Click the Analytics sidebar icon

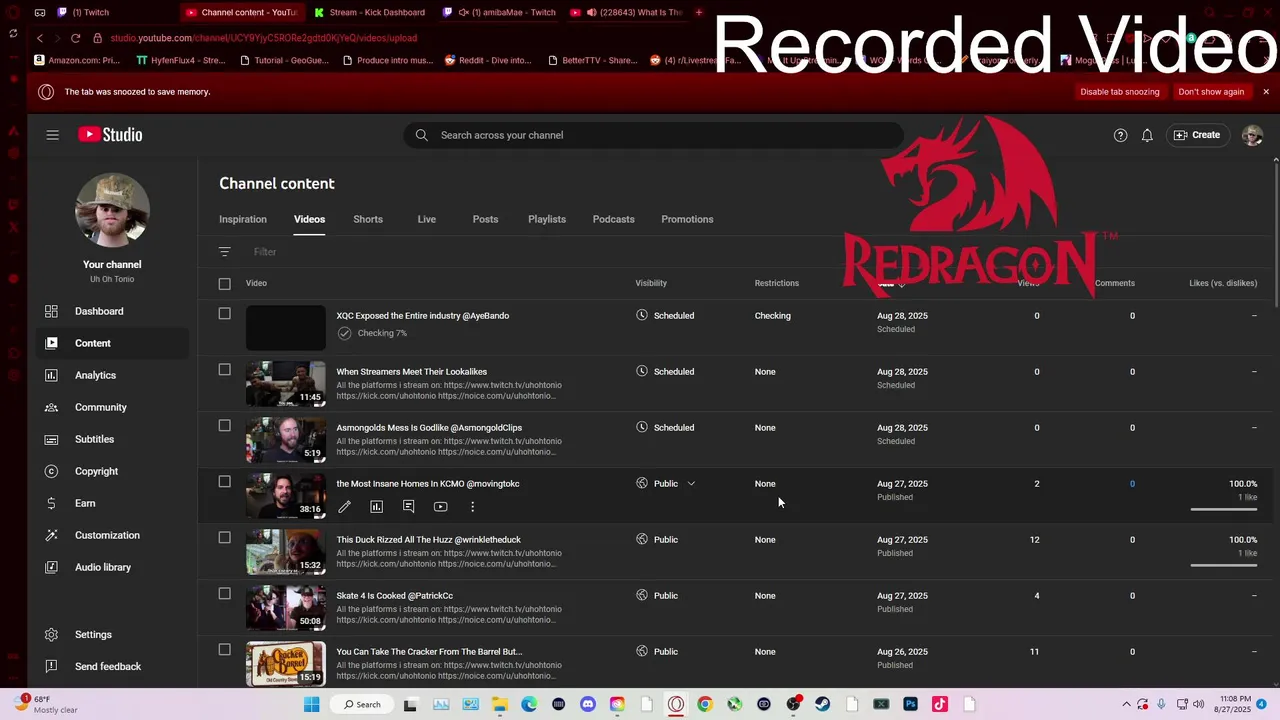pyautogui.click(x=52, y=375)
